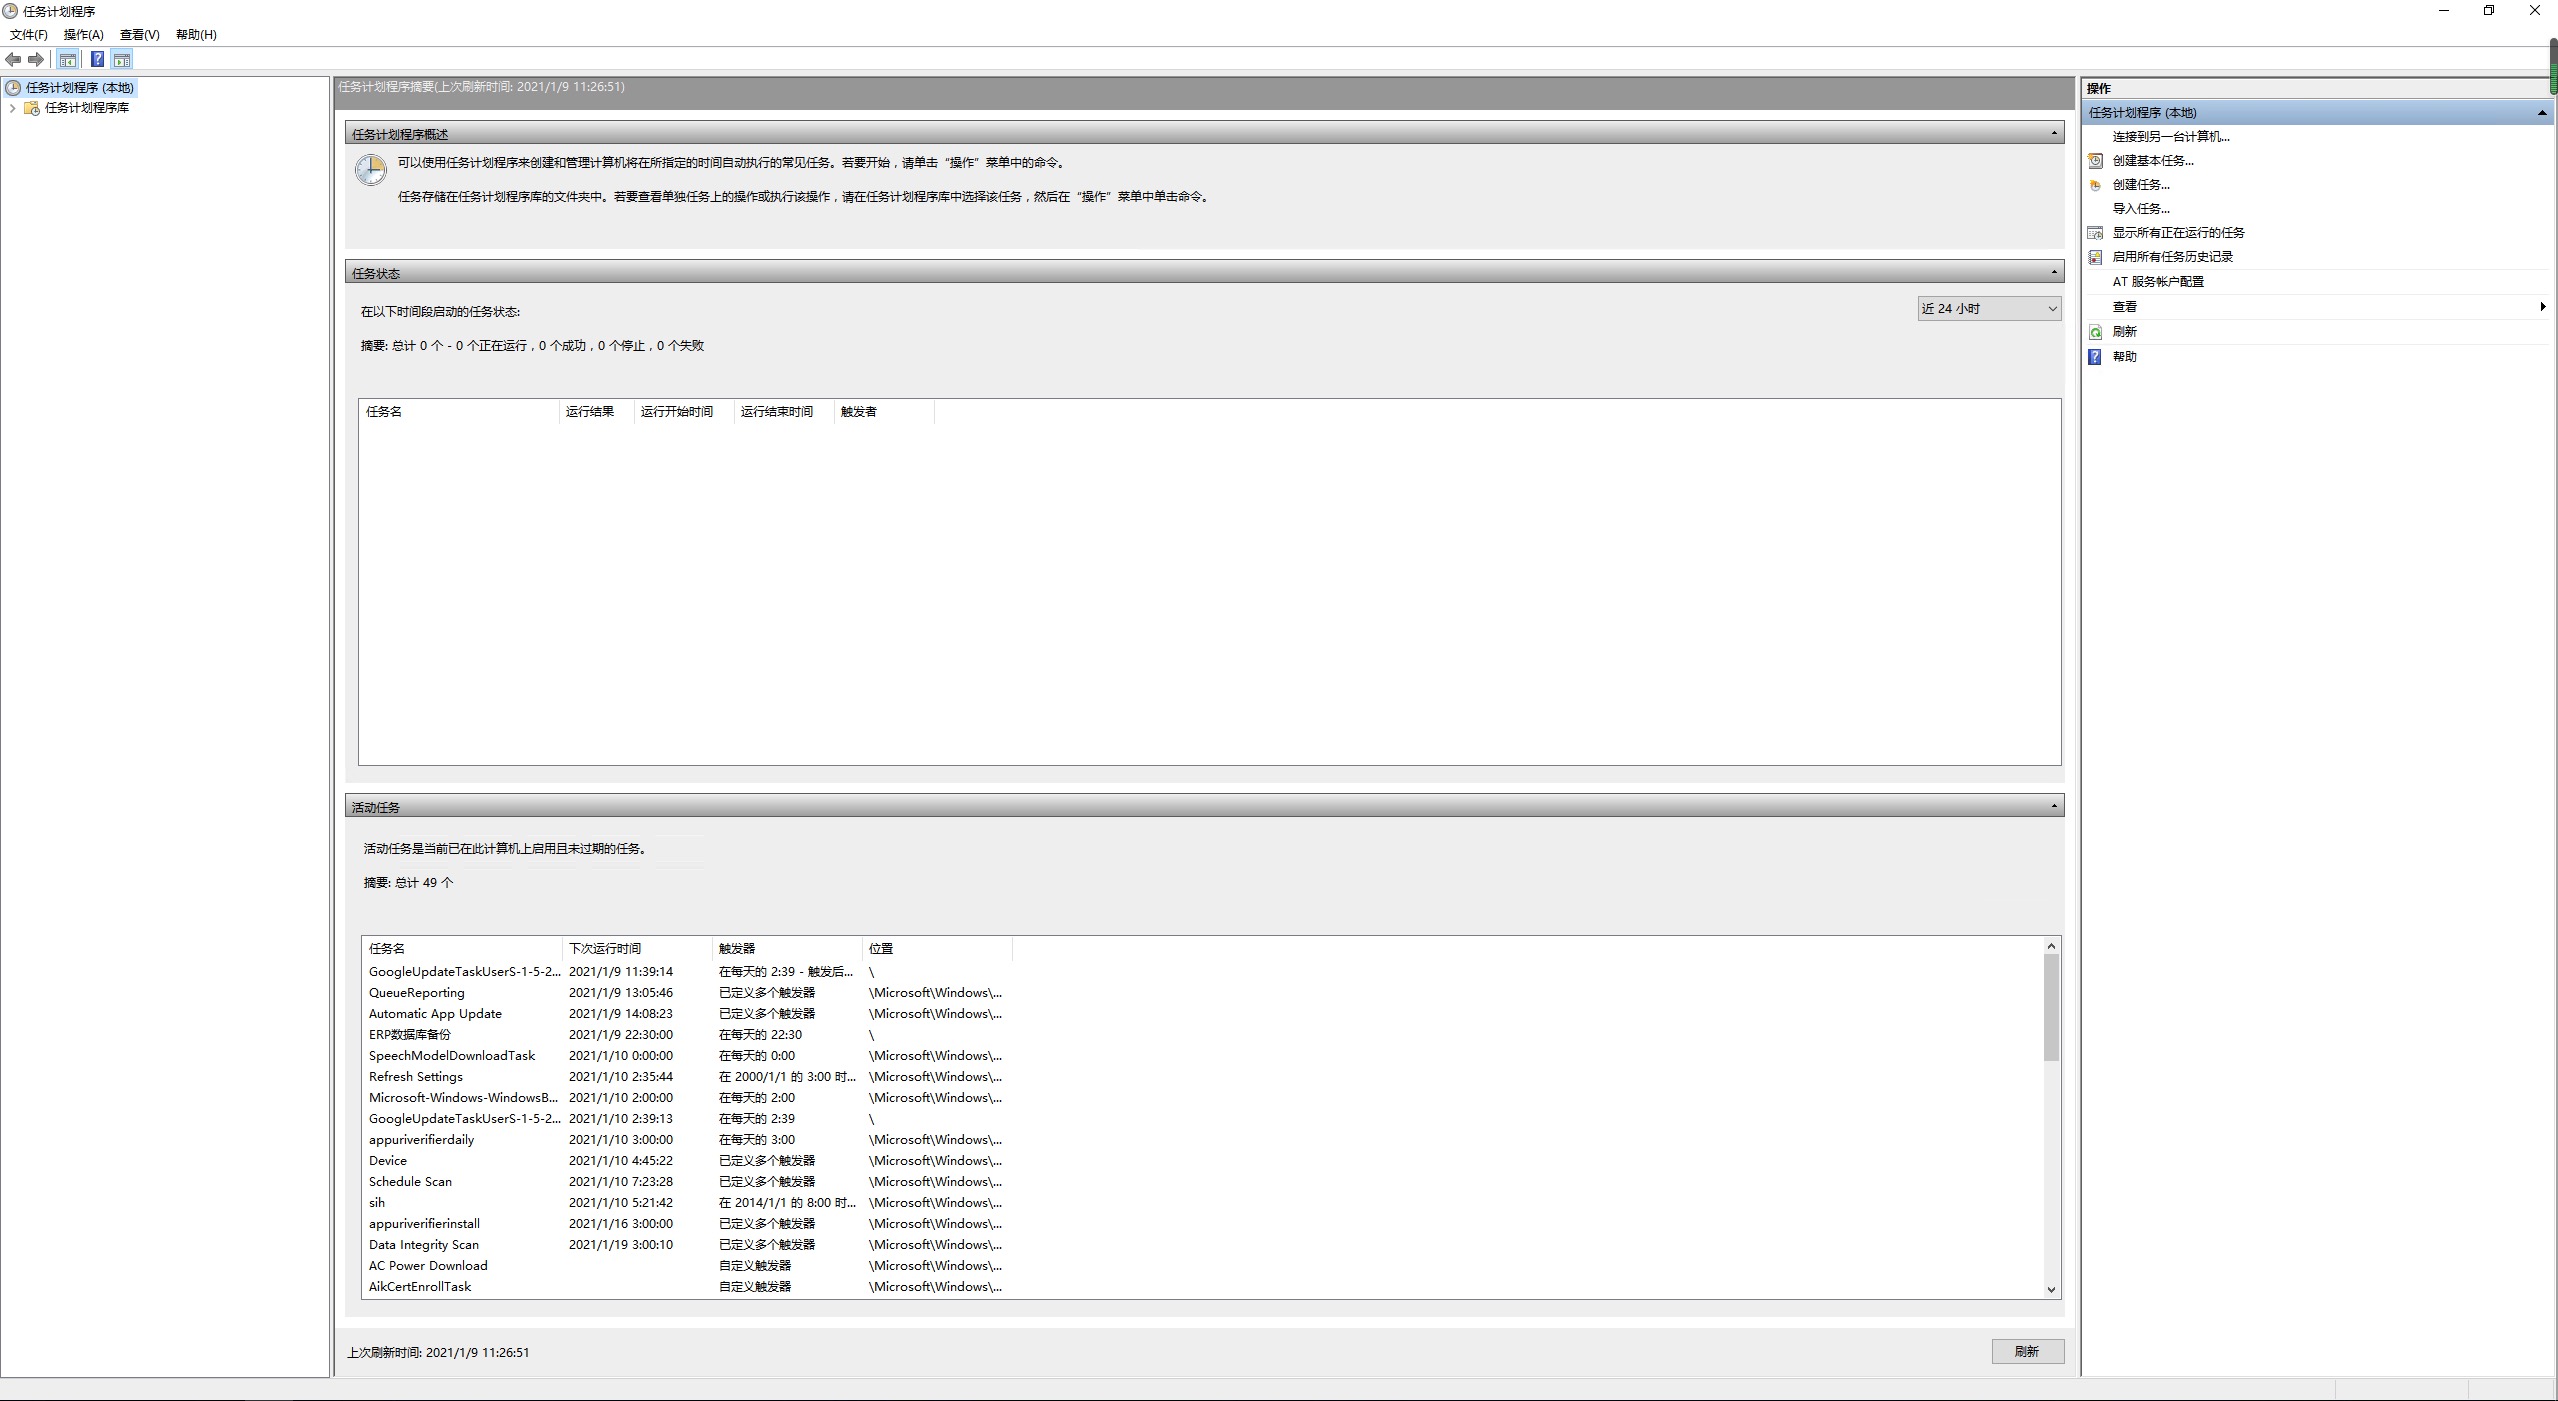Viewport: 2558px width, 1401px height.
Task: Select the Schedule Scan task row
Action: (x=687, y=1182)
